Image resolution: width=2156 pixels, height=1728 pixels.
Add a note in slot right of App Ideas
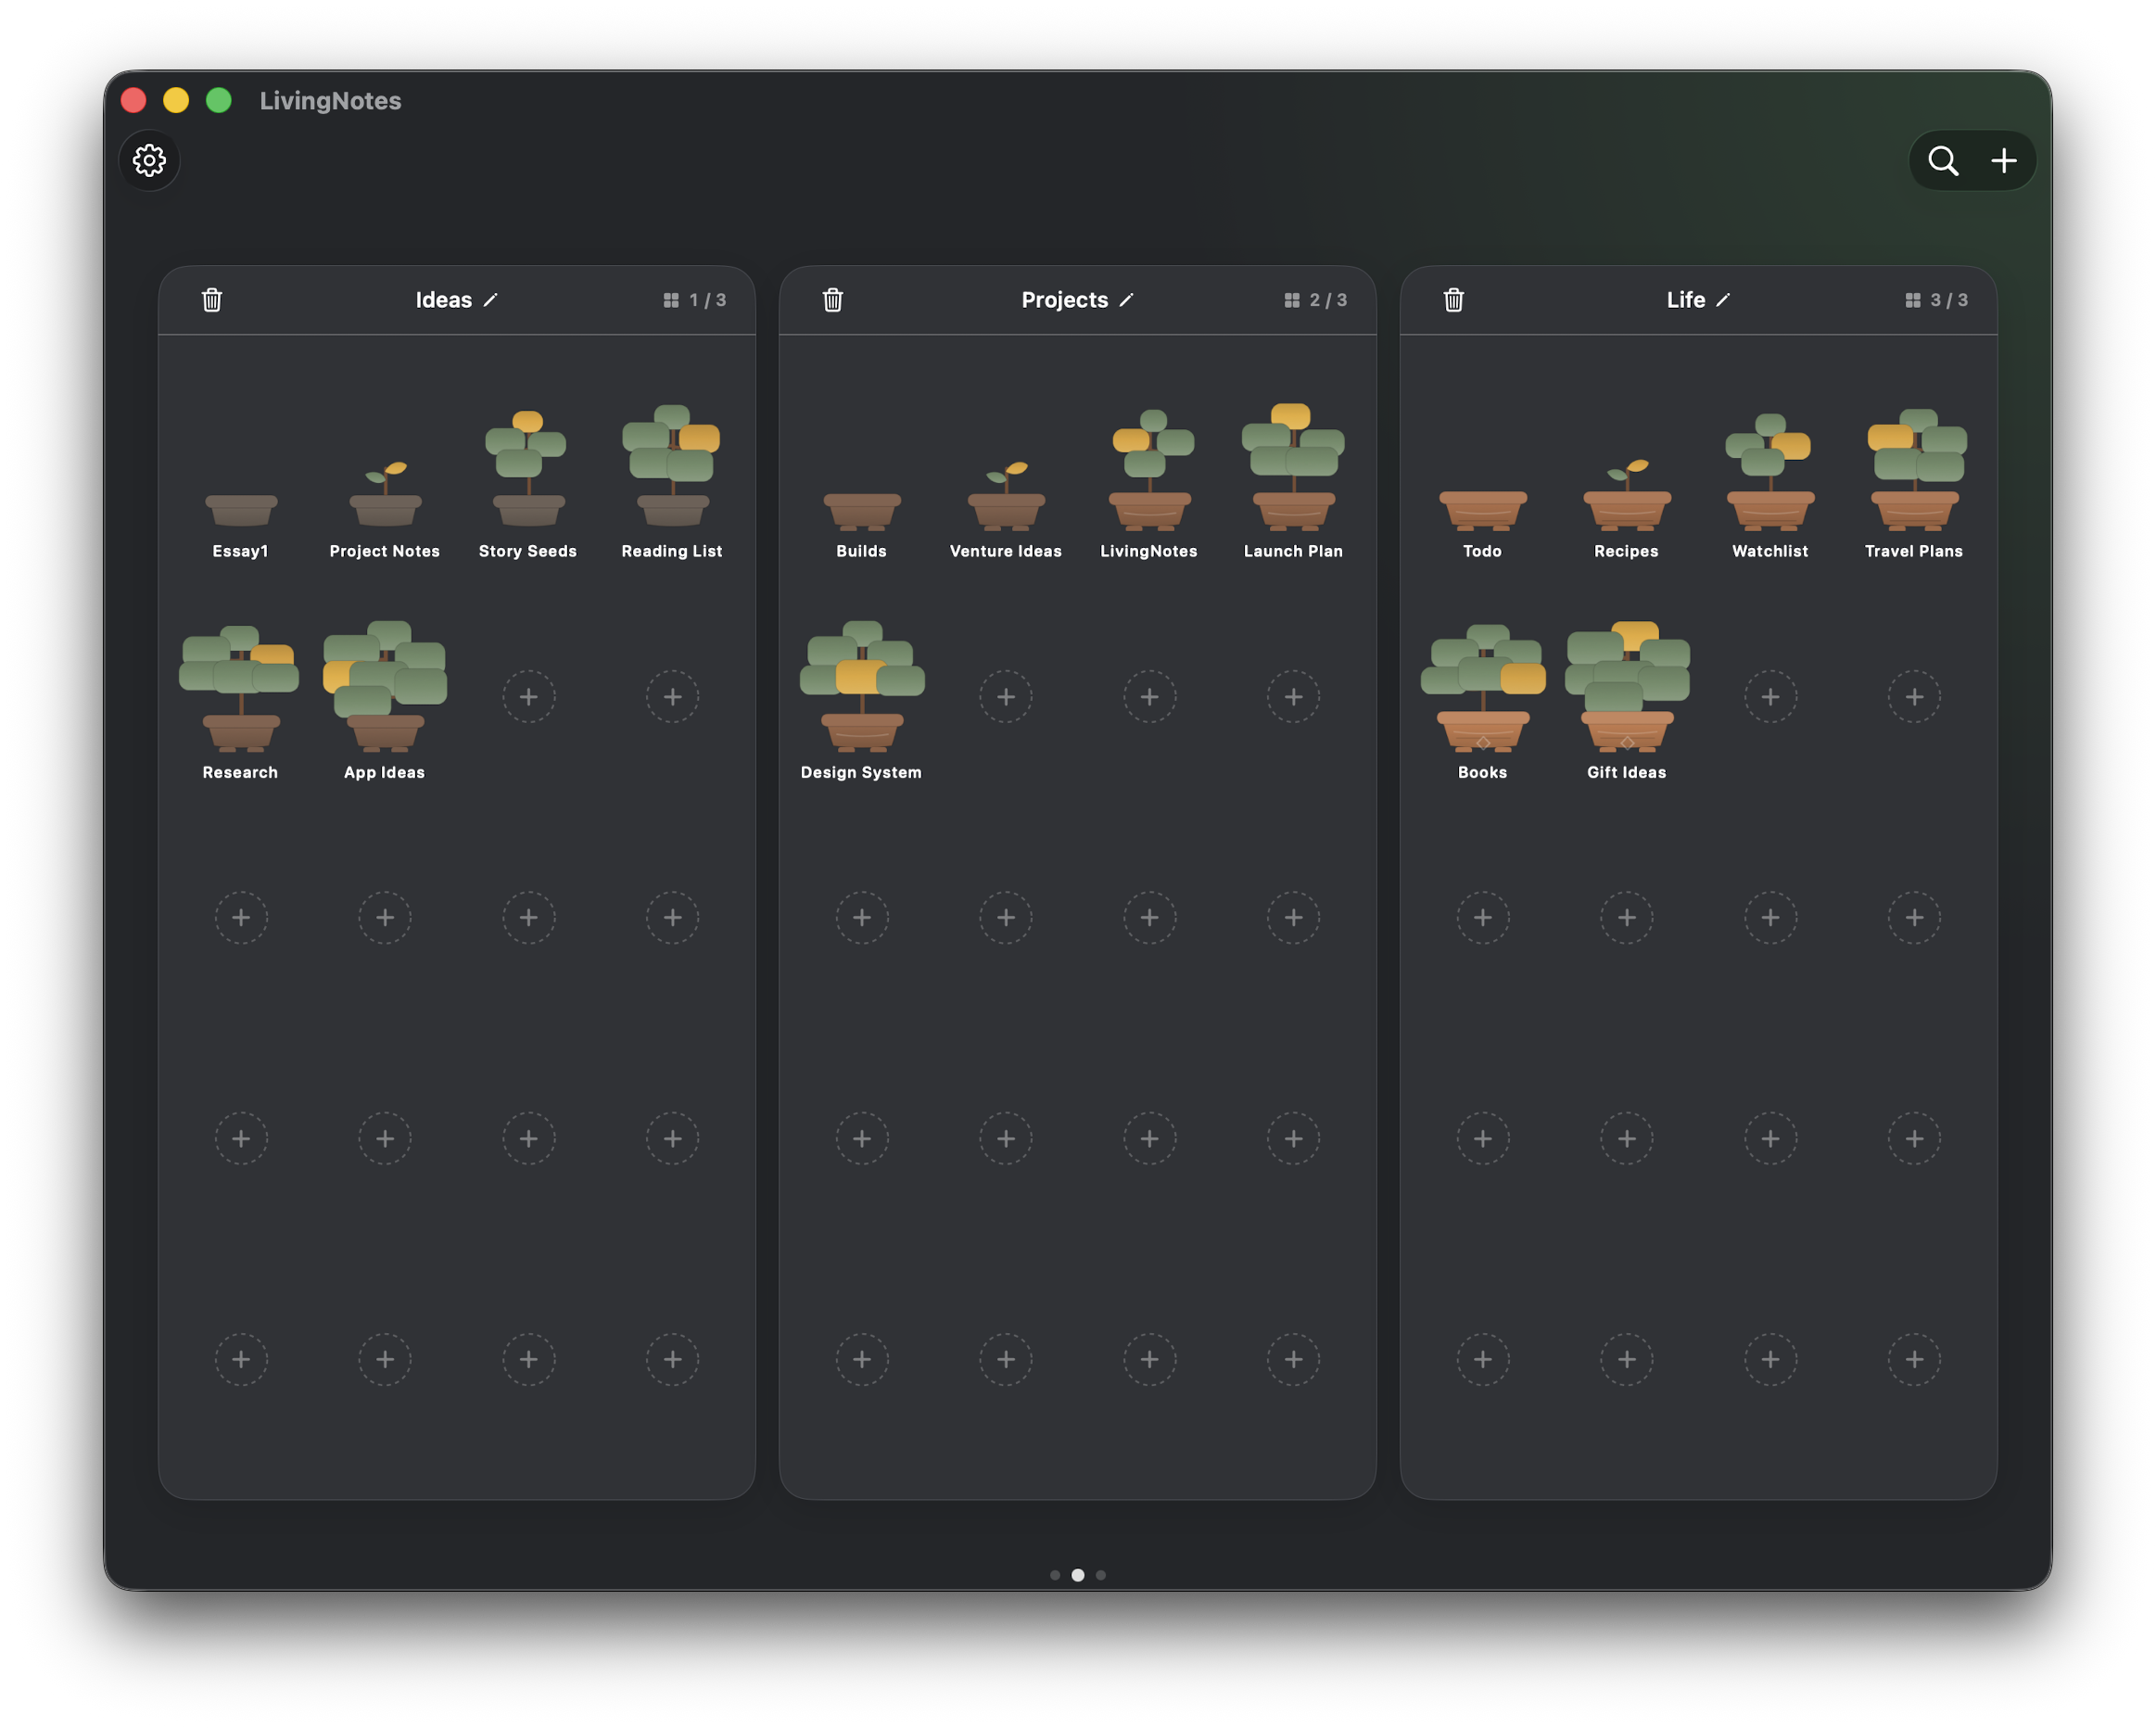(x=529, y=697)
